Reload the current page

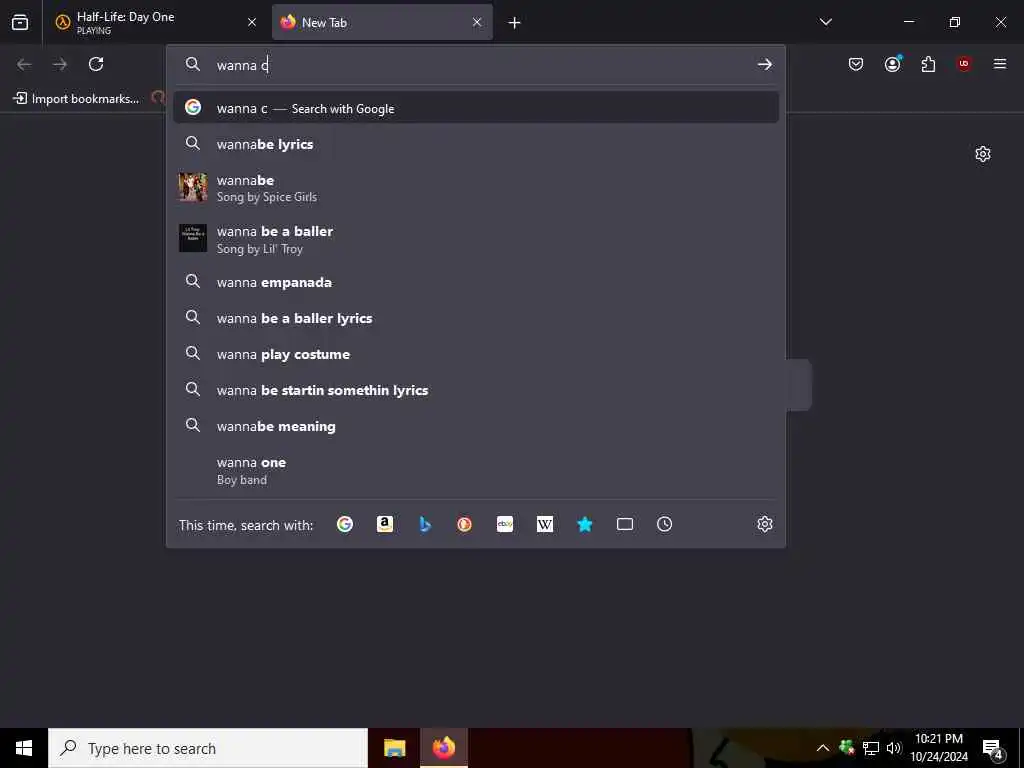[x=96, y=64]
